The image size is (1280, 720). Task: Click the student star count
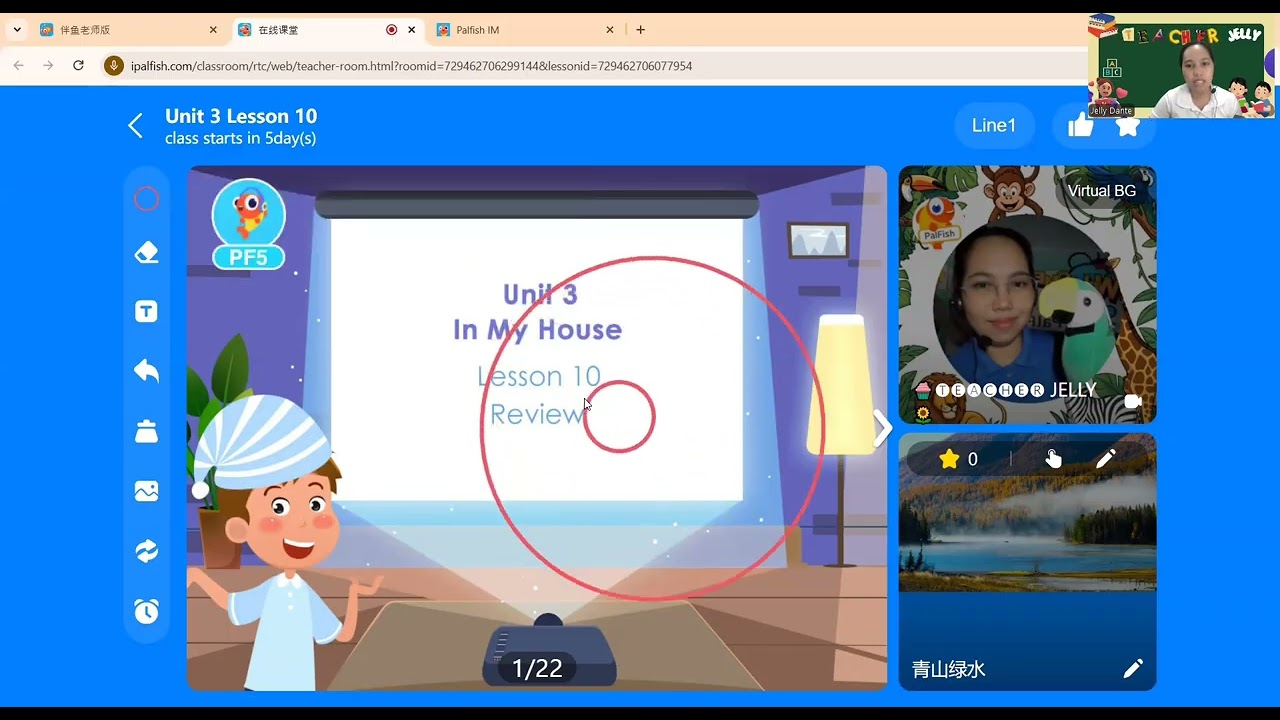[959, 459]
